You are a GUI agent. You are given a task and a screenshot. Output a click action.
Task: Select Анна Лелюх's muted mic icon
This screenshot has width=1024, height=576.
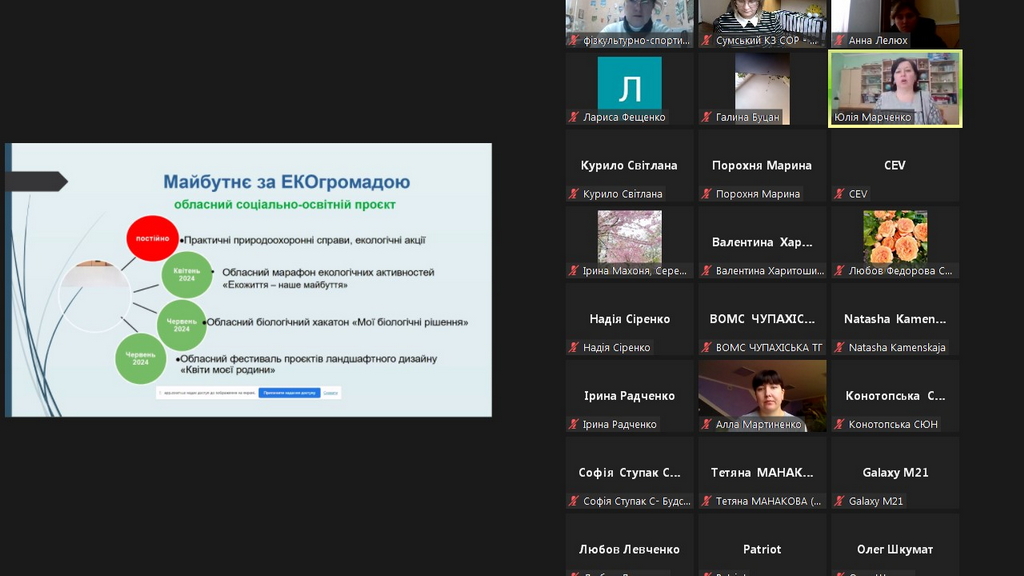[840, 41]
